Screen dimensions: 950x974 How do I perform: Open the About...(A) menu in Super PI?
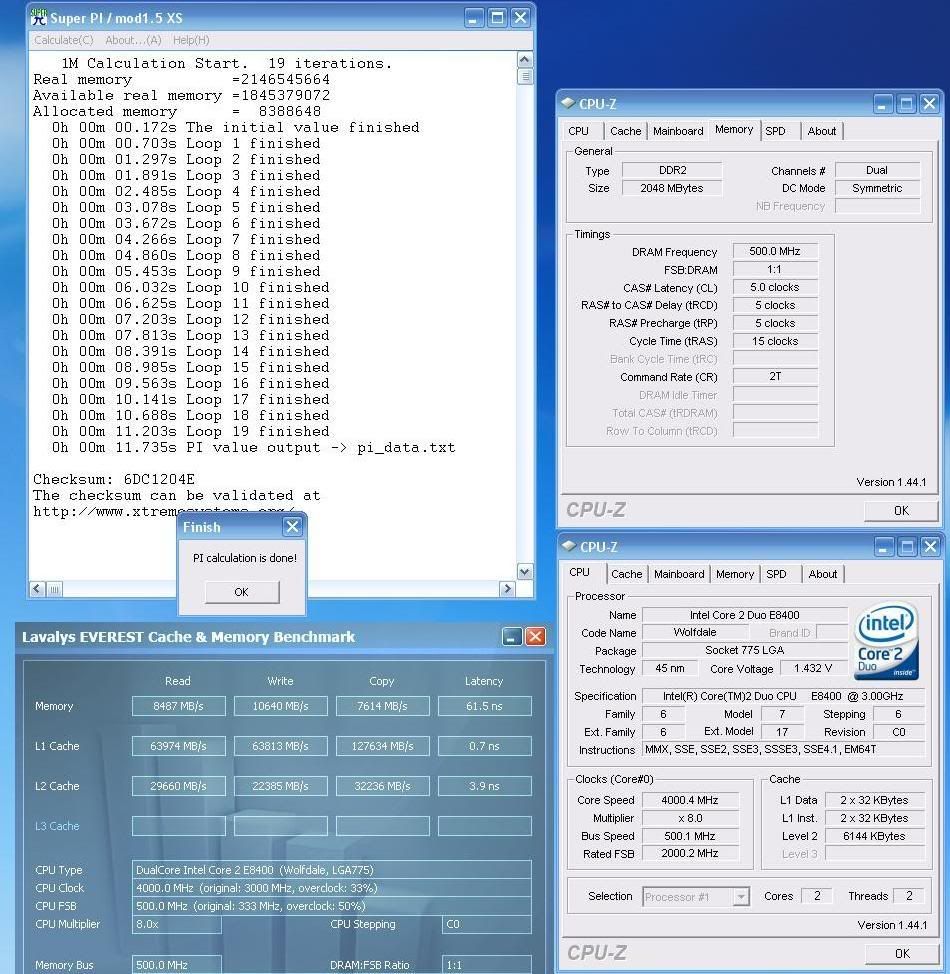(133, 40)
